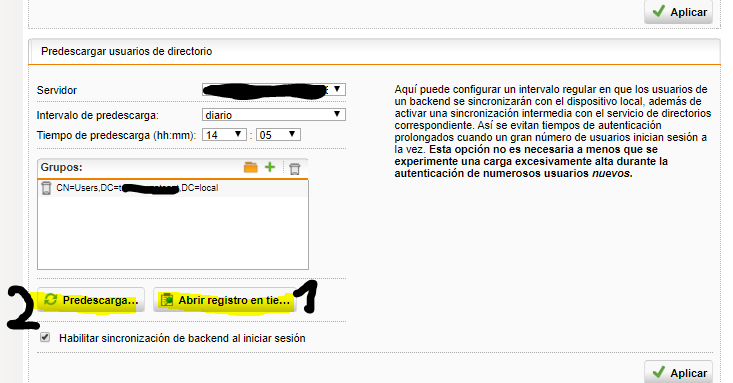The image size is (733, 383).
Task: Click the Predescargar usuarios de directorio header
Action: [127, 51]
